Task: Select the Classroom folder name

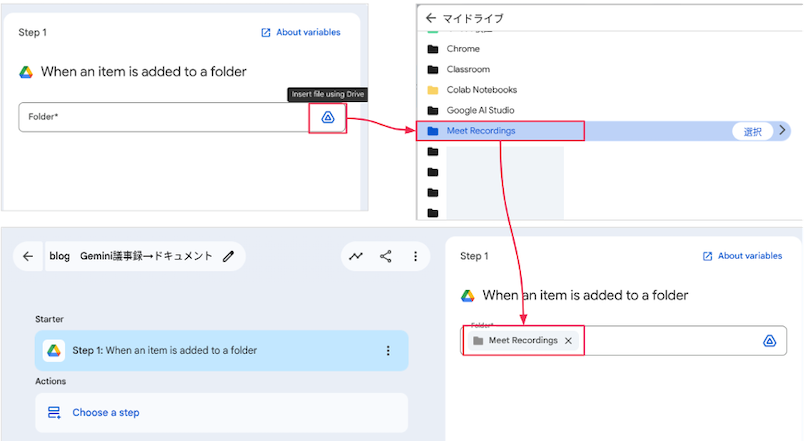Action: click(x=468, y=69)
